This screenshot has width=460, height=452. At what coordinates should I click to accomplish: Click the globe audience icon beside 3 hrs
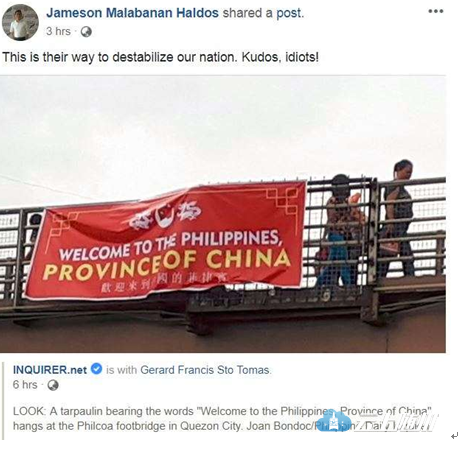(x=86, y=32)
